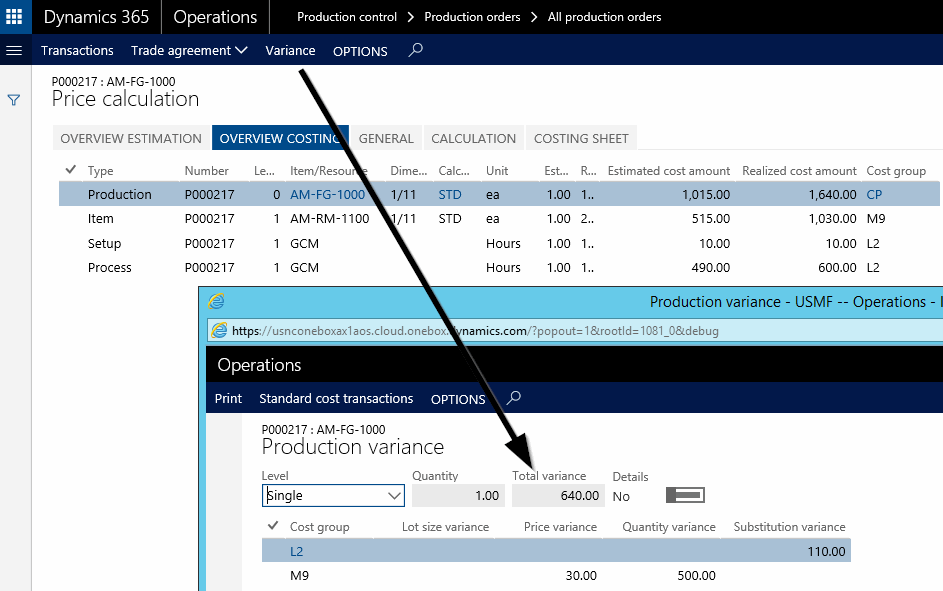Expand the hamburger navigation menu
Image resolution: width=943 pixels, height=591 pixels.
click(14, 50)
